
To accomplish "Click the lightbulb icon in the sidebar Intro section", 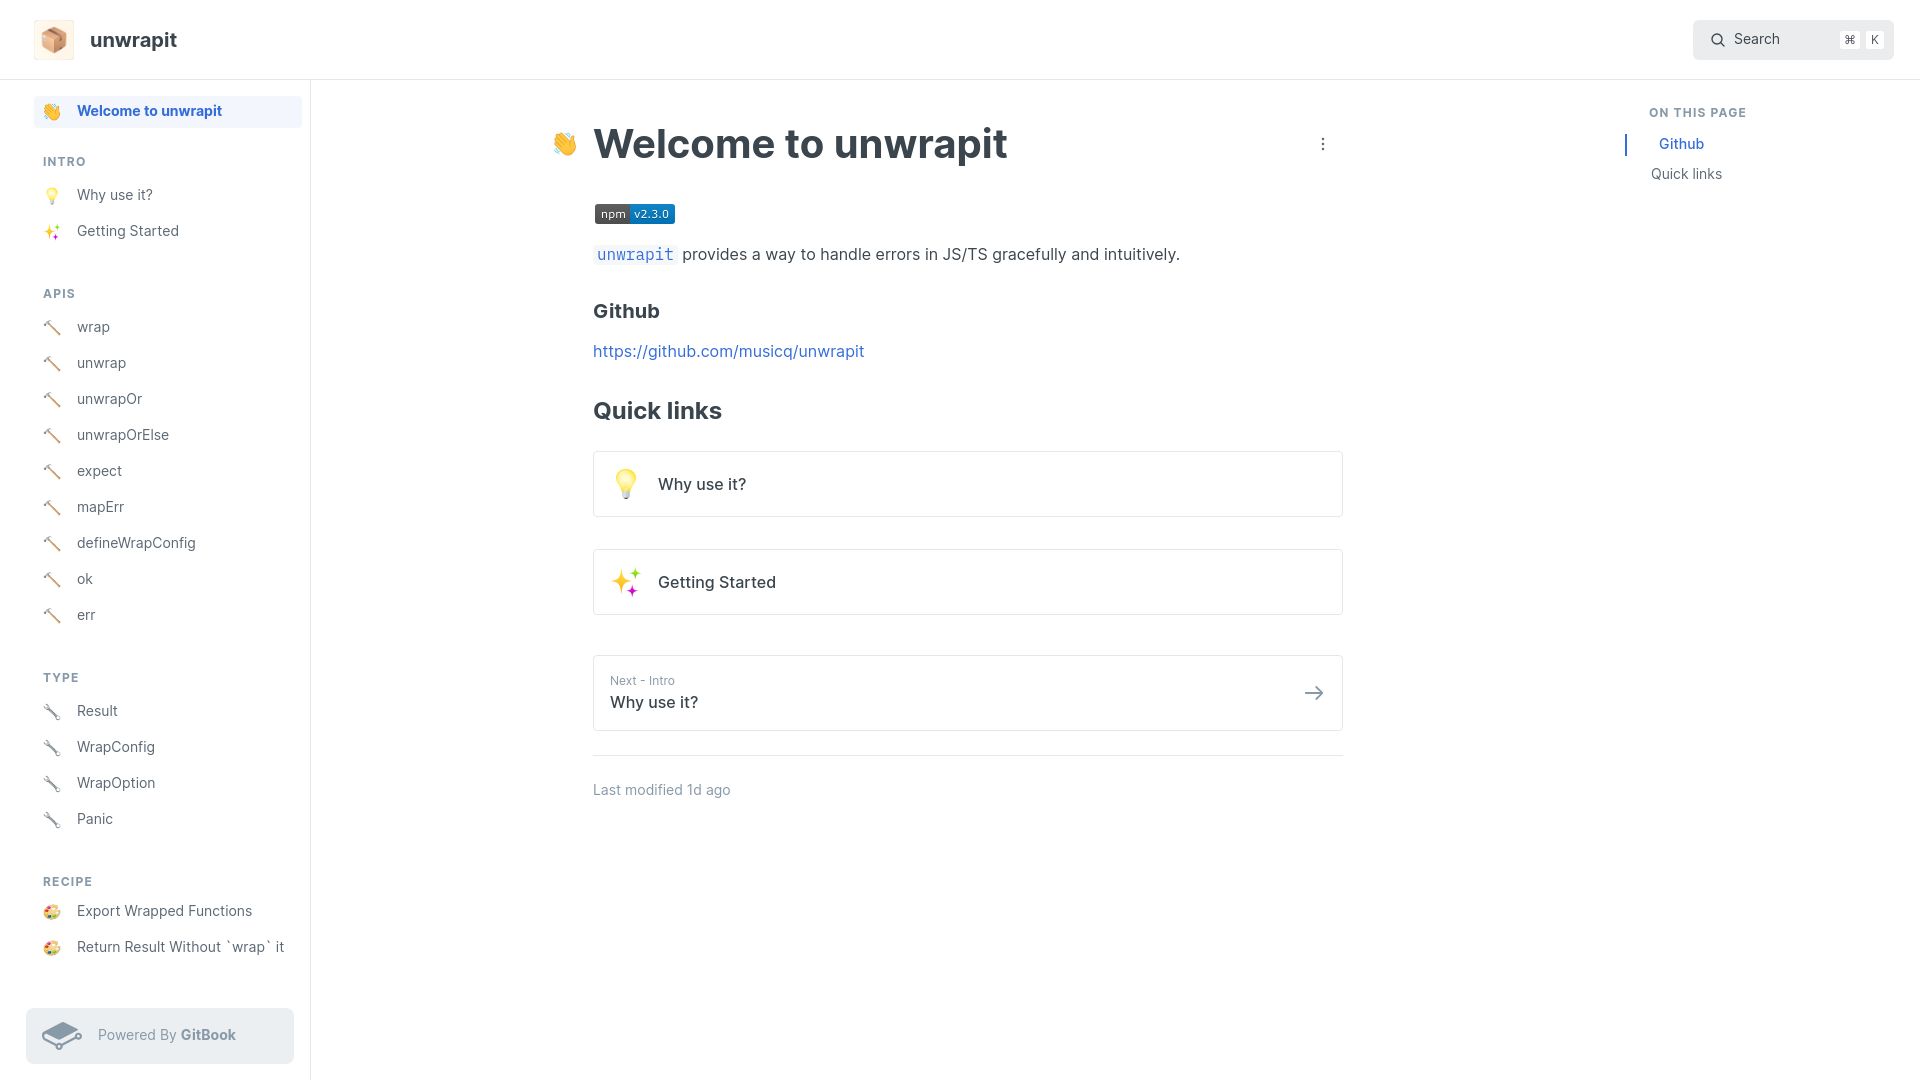I will pyautogui.click(x=52, y=196).
